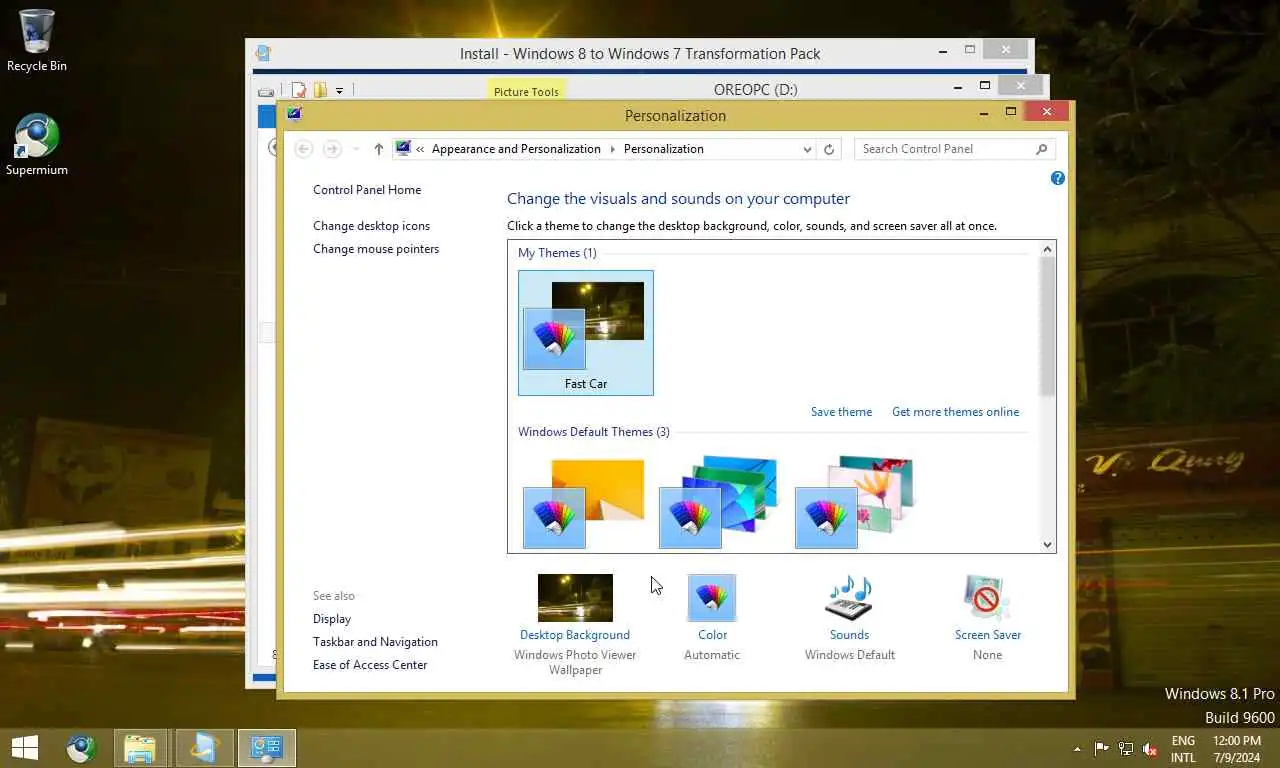Open Quick Access Toolbar dropdown in OREOPC

[340, 91]
